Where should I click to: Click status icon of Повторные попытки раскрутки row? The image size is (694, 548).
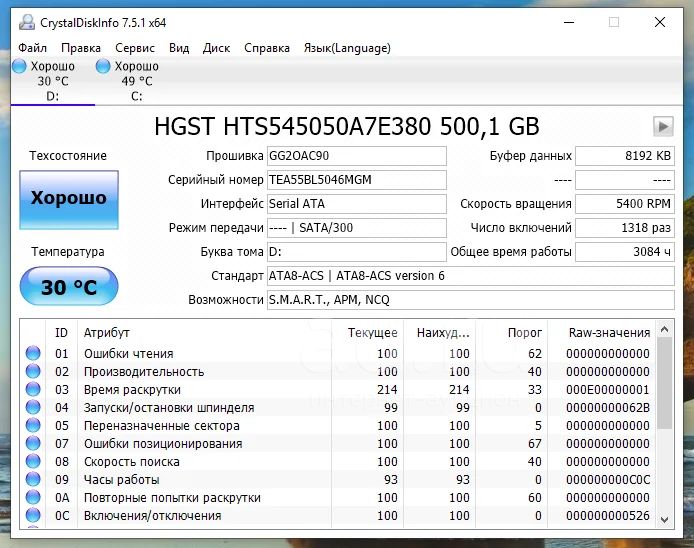point(33,497)
